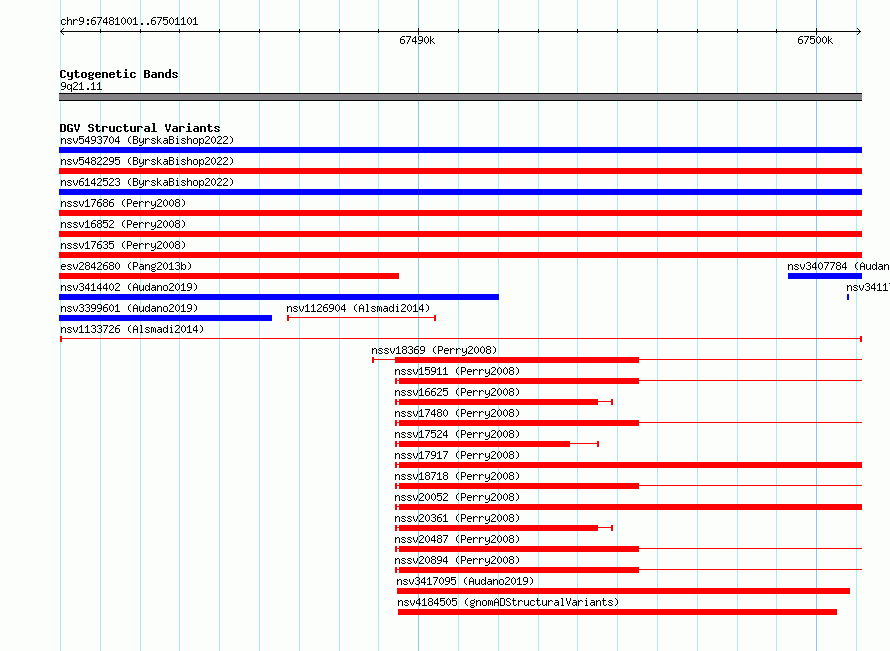Click the red bar of variant nssv17635
This screenshot has height=651, width=890.
pyautogui.click(x=460, y=255)
